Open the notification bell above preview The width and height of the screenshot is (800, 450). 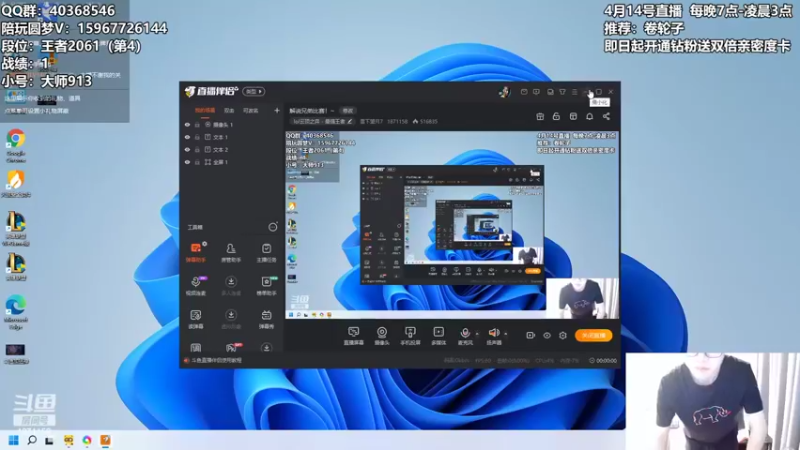[x=589, y=116]
